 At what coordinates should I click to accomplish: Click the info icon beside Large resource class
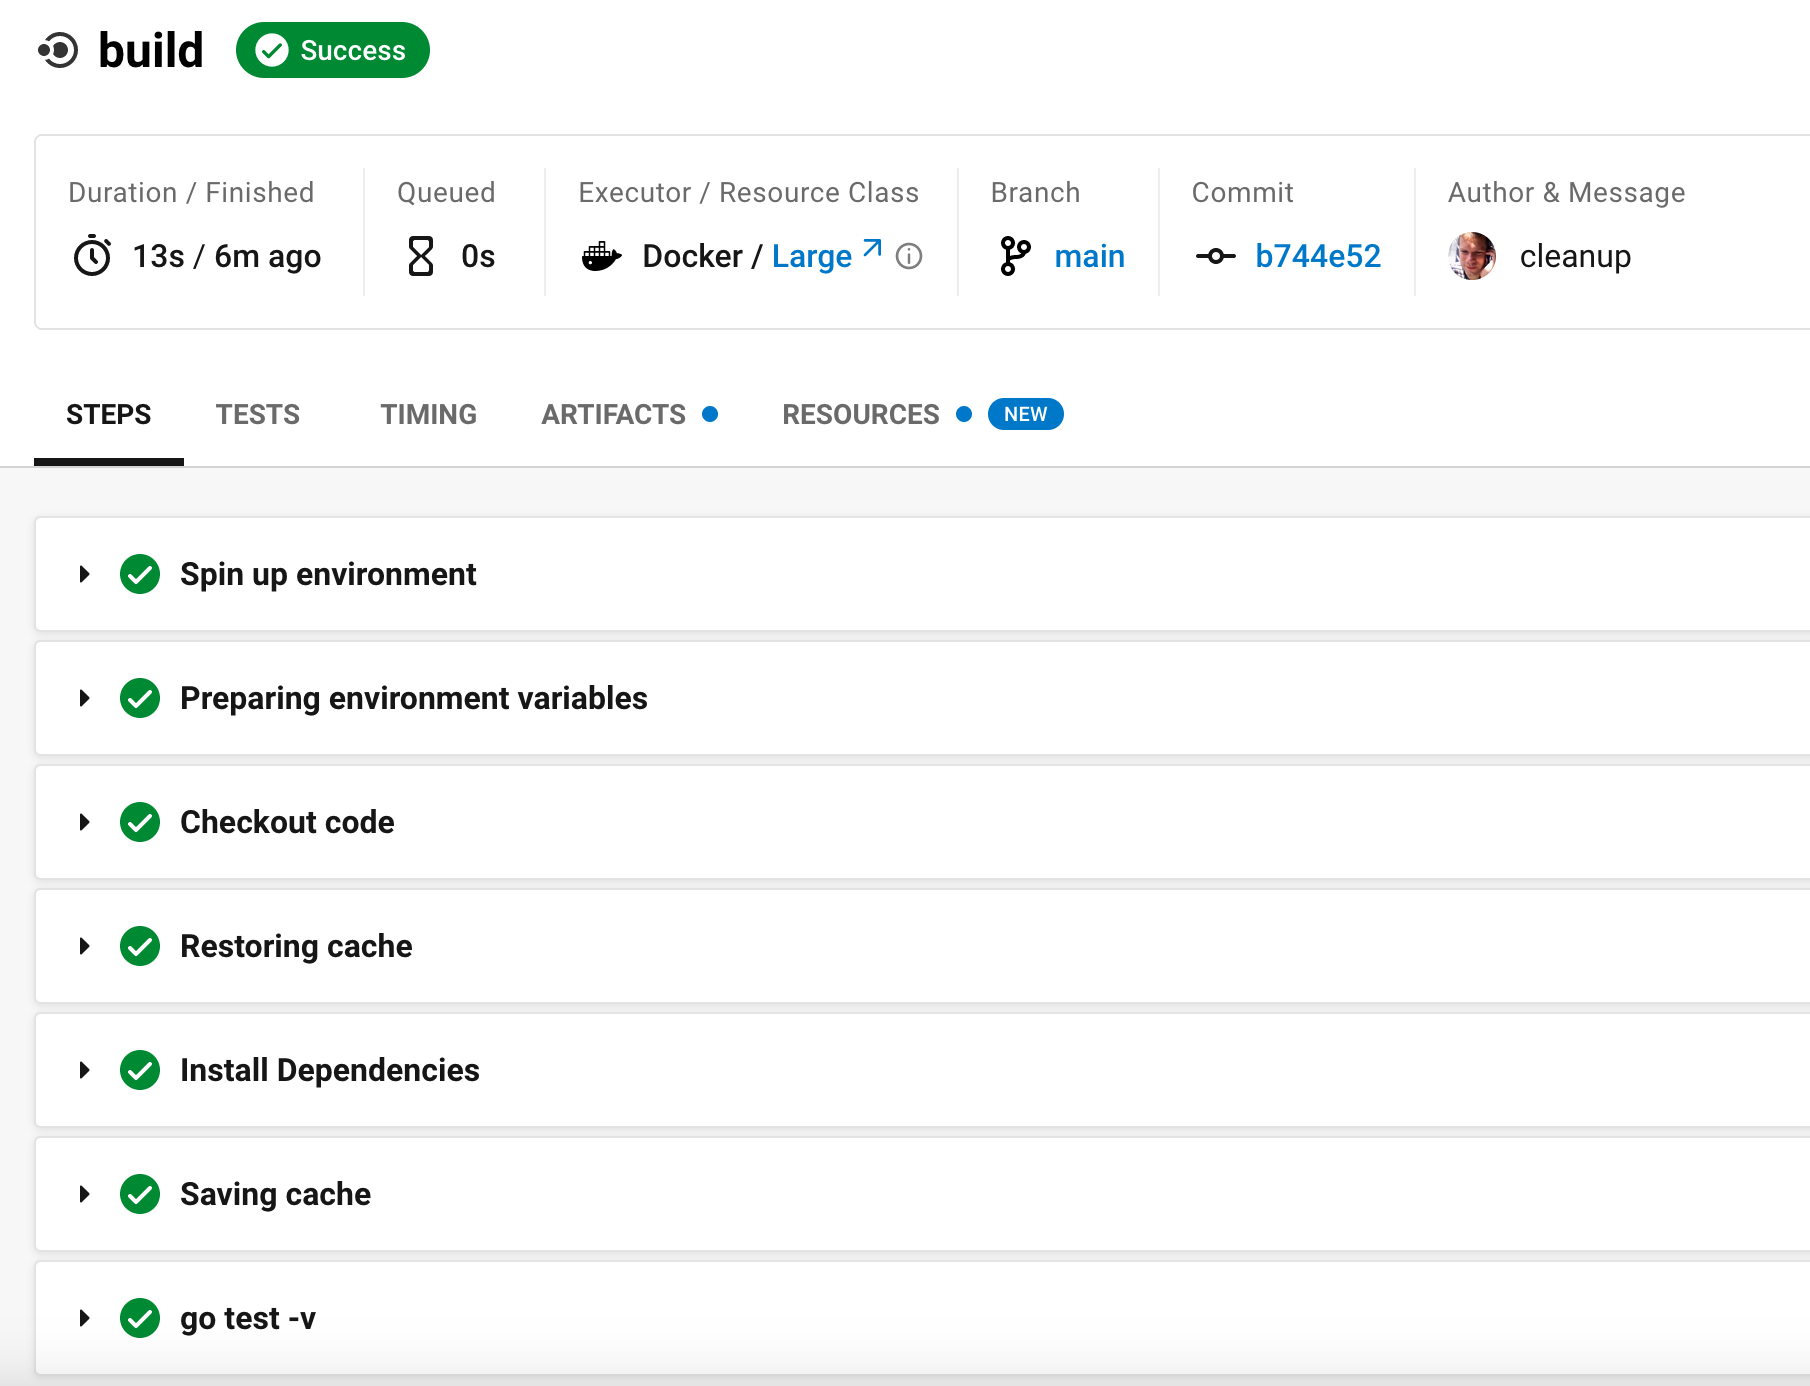[x=909, y=257]
